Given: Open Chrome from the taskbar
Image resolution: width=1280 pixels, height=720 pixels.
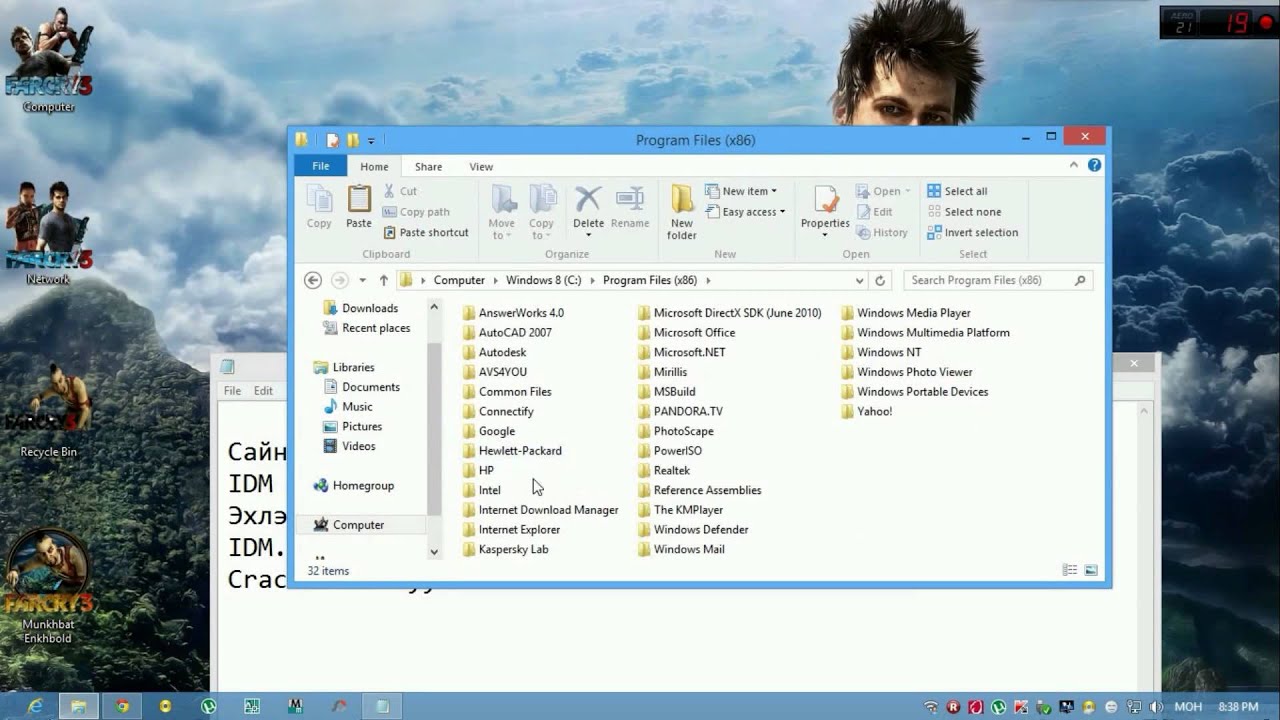Looking at the screenshot, I should [x=122, y=706].
